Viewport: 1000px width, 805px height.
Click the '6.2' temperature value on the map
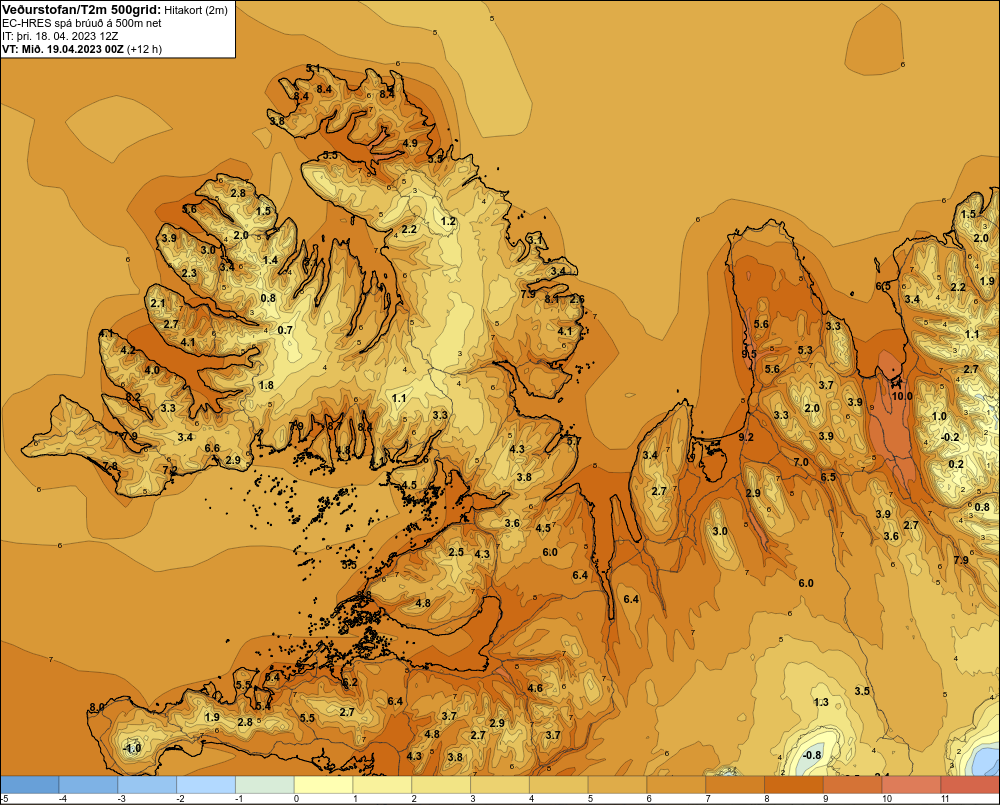point(350,682)
